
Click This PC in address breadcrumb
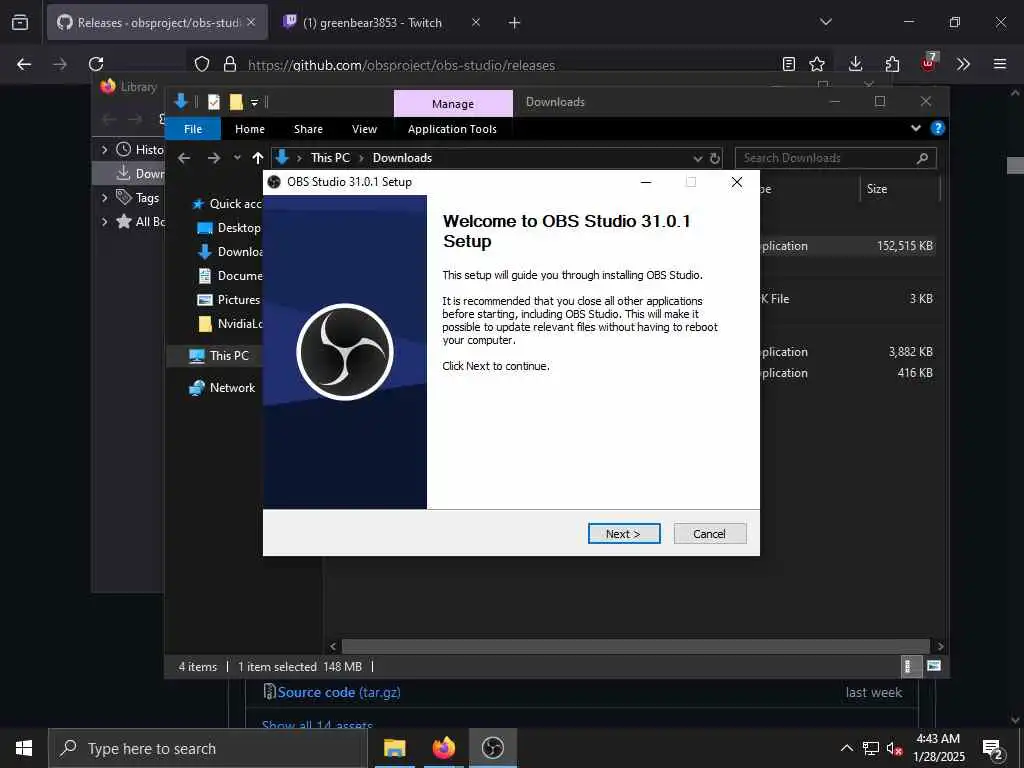[330, 157]
